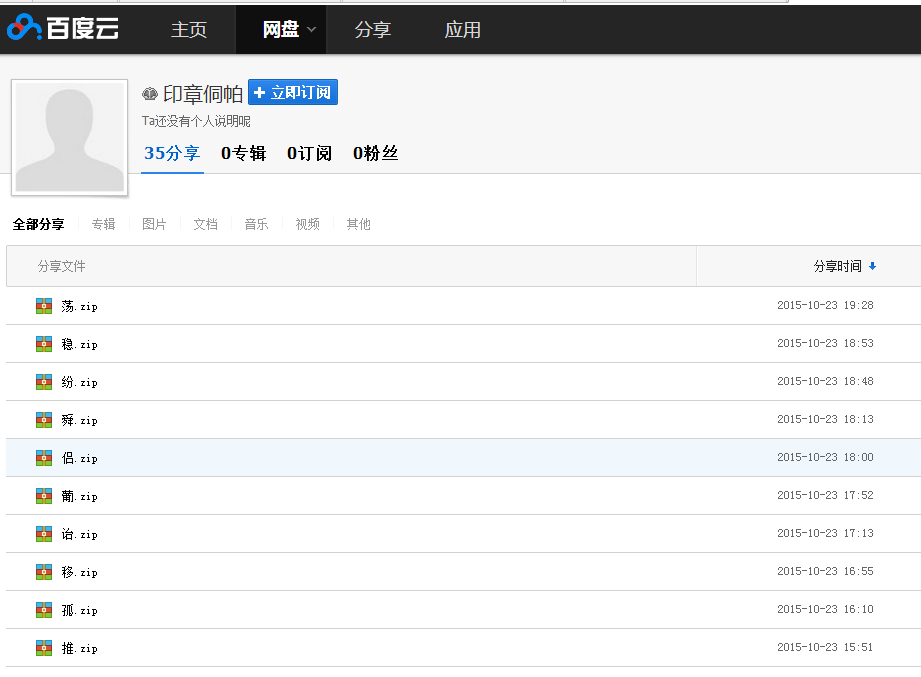The width and height of the screenshot is (921, 677).
Task: Sort by the 分享时间 column header
Action: pyautogui.click(x=838, y=267)
